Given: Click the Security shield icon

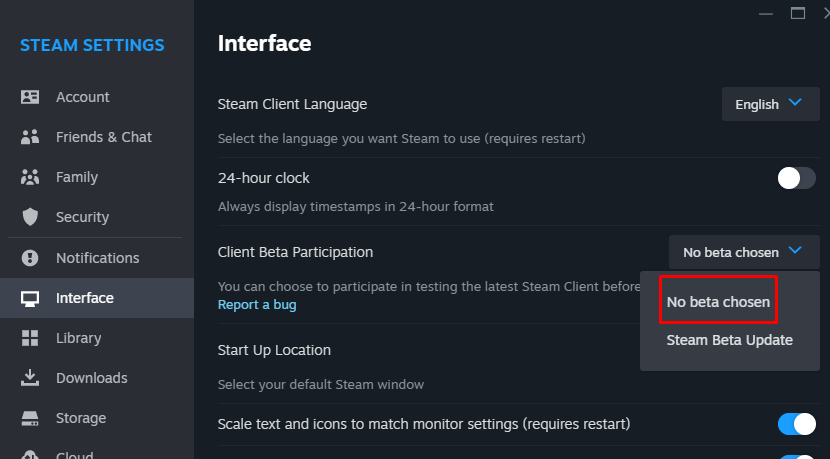Looking at the screenshot, I should pos(30,217).
